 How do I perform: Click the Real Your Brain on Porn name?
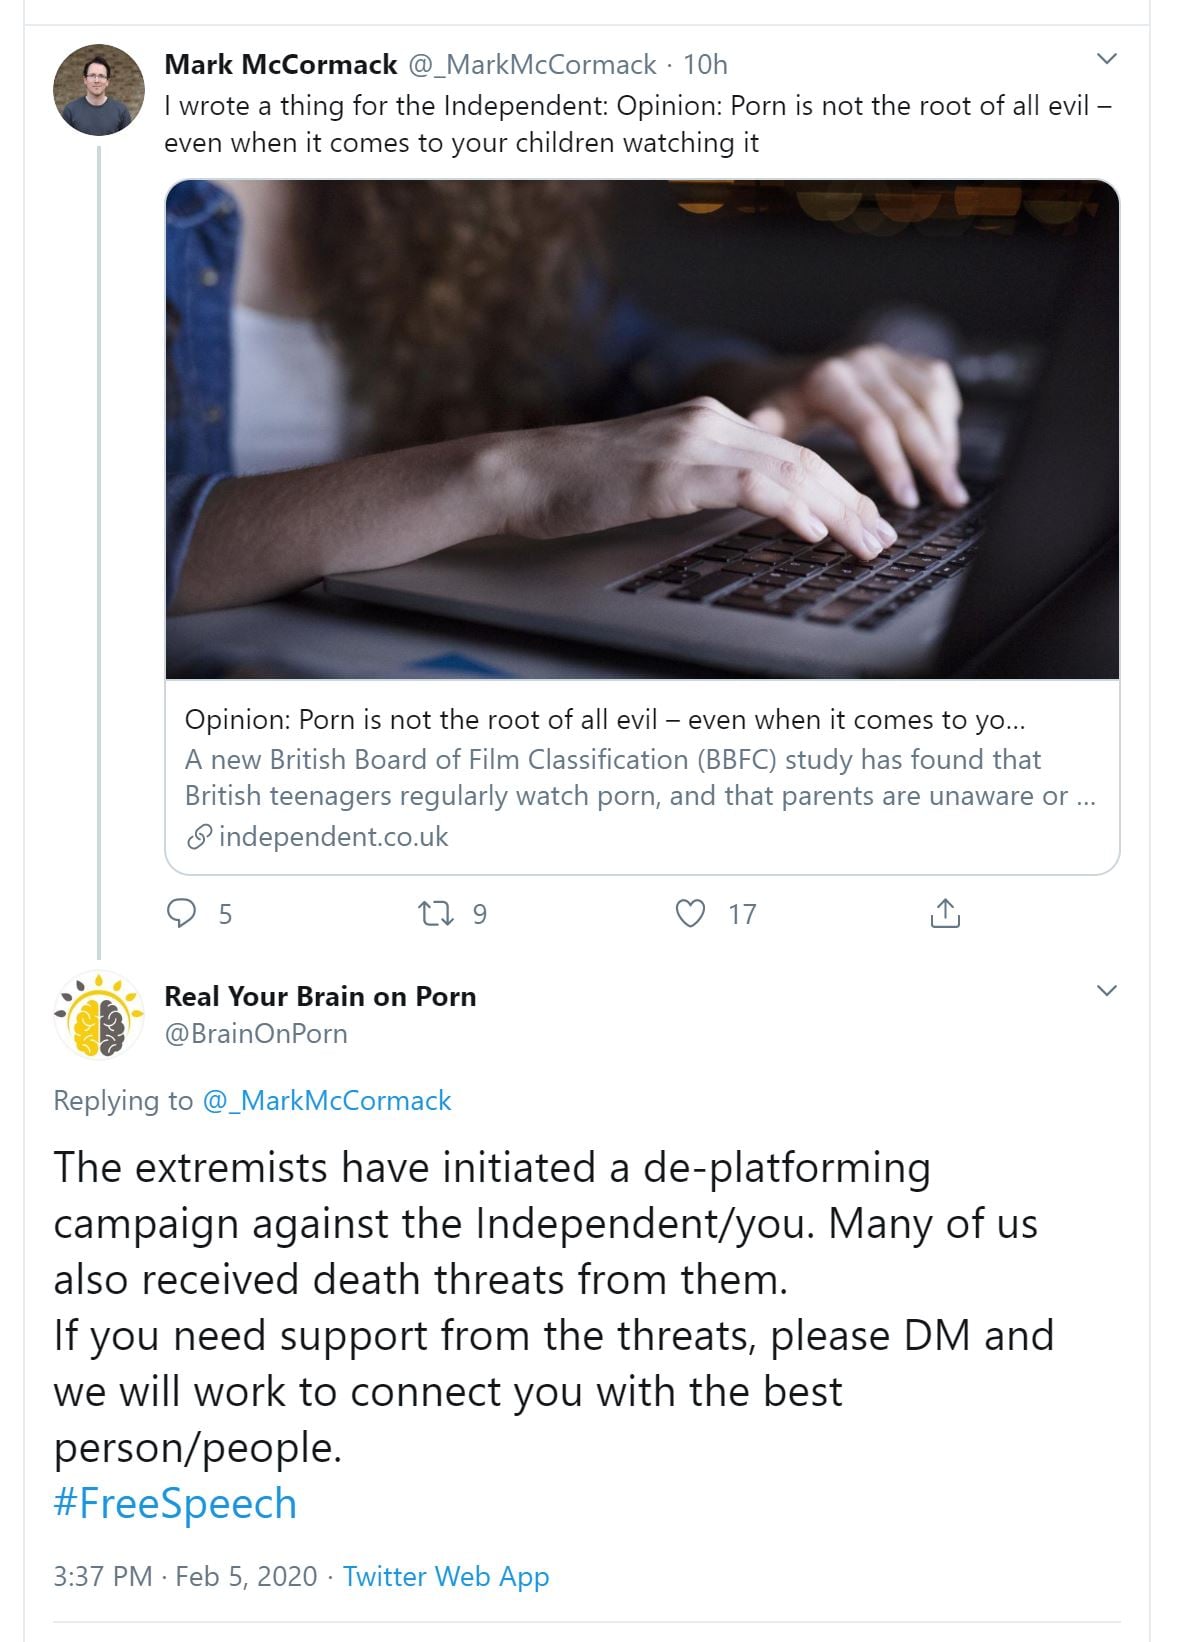coord(320,996)
